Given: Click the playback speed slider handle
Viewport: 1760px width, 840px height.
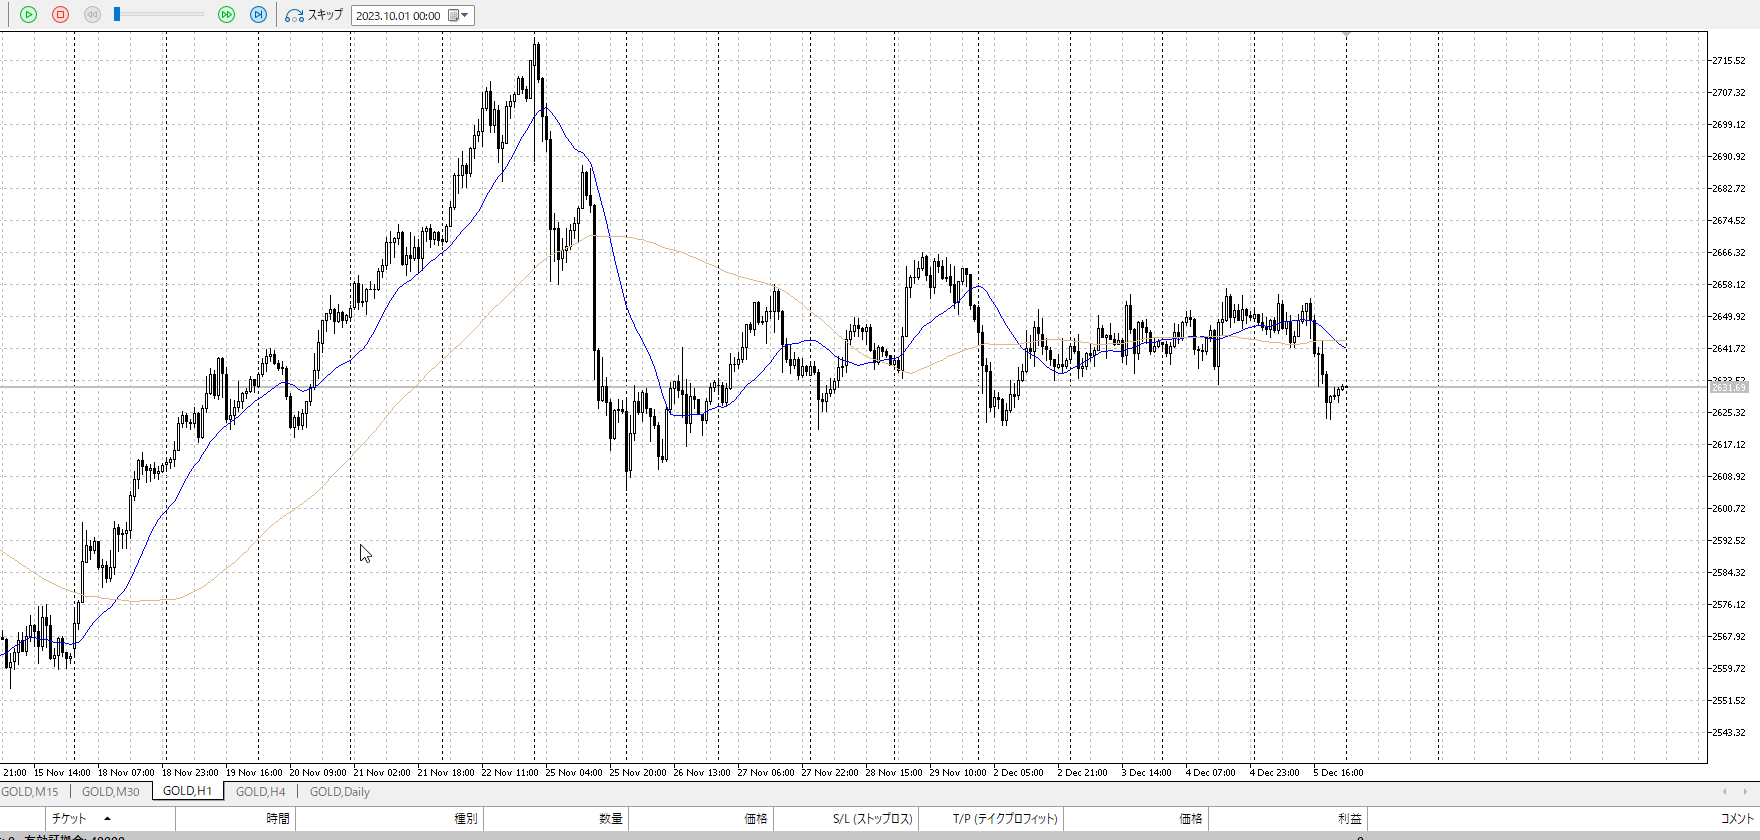Looking at the screenshot, I should pos(117,14).
